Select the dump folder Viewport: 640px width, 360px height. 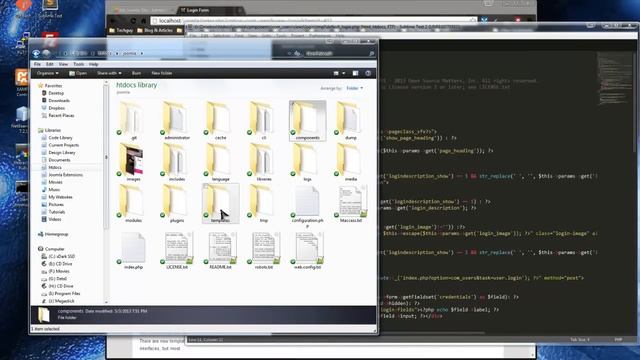pos(351,121)
